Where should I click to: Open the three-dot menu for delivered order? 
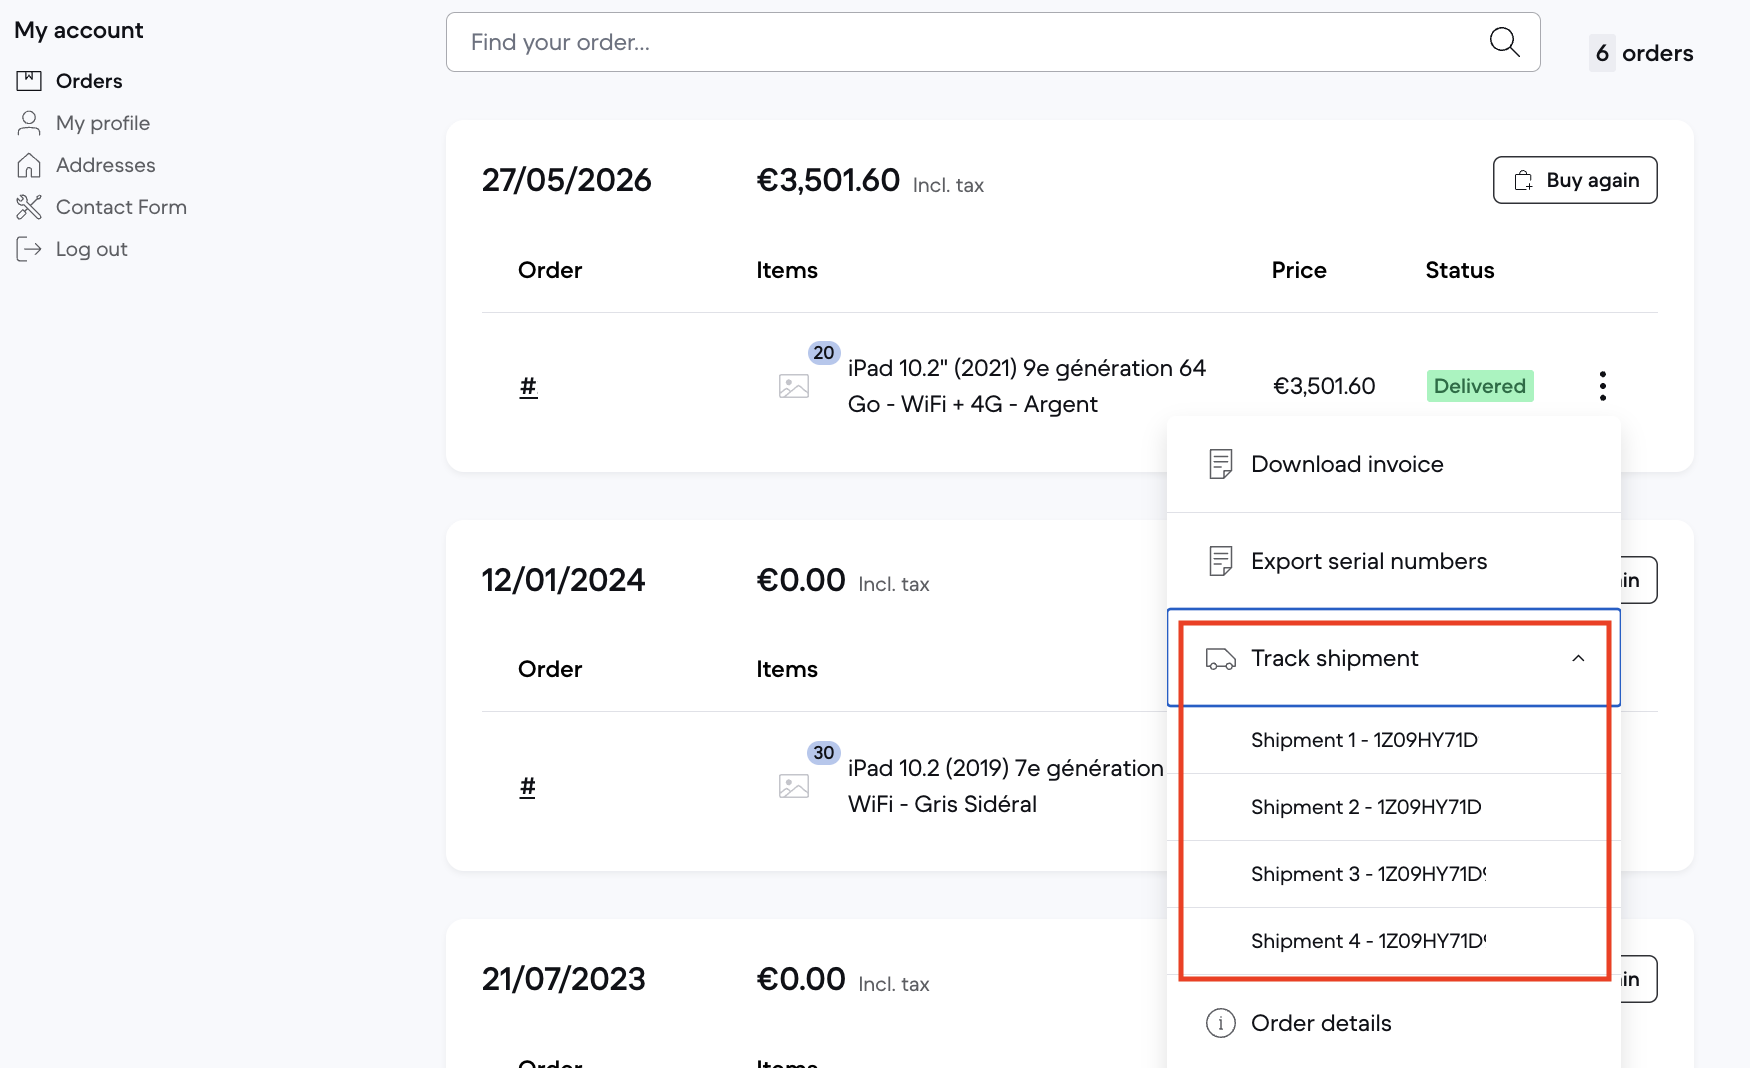(x=1602, y=386)
